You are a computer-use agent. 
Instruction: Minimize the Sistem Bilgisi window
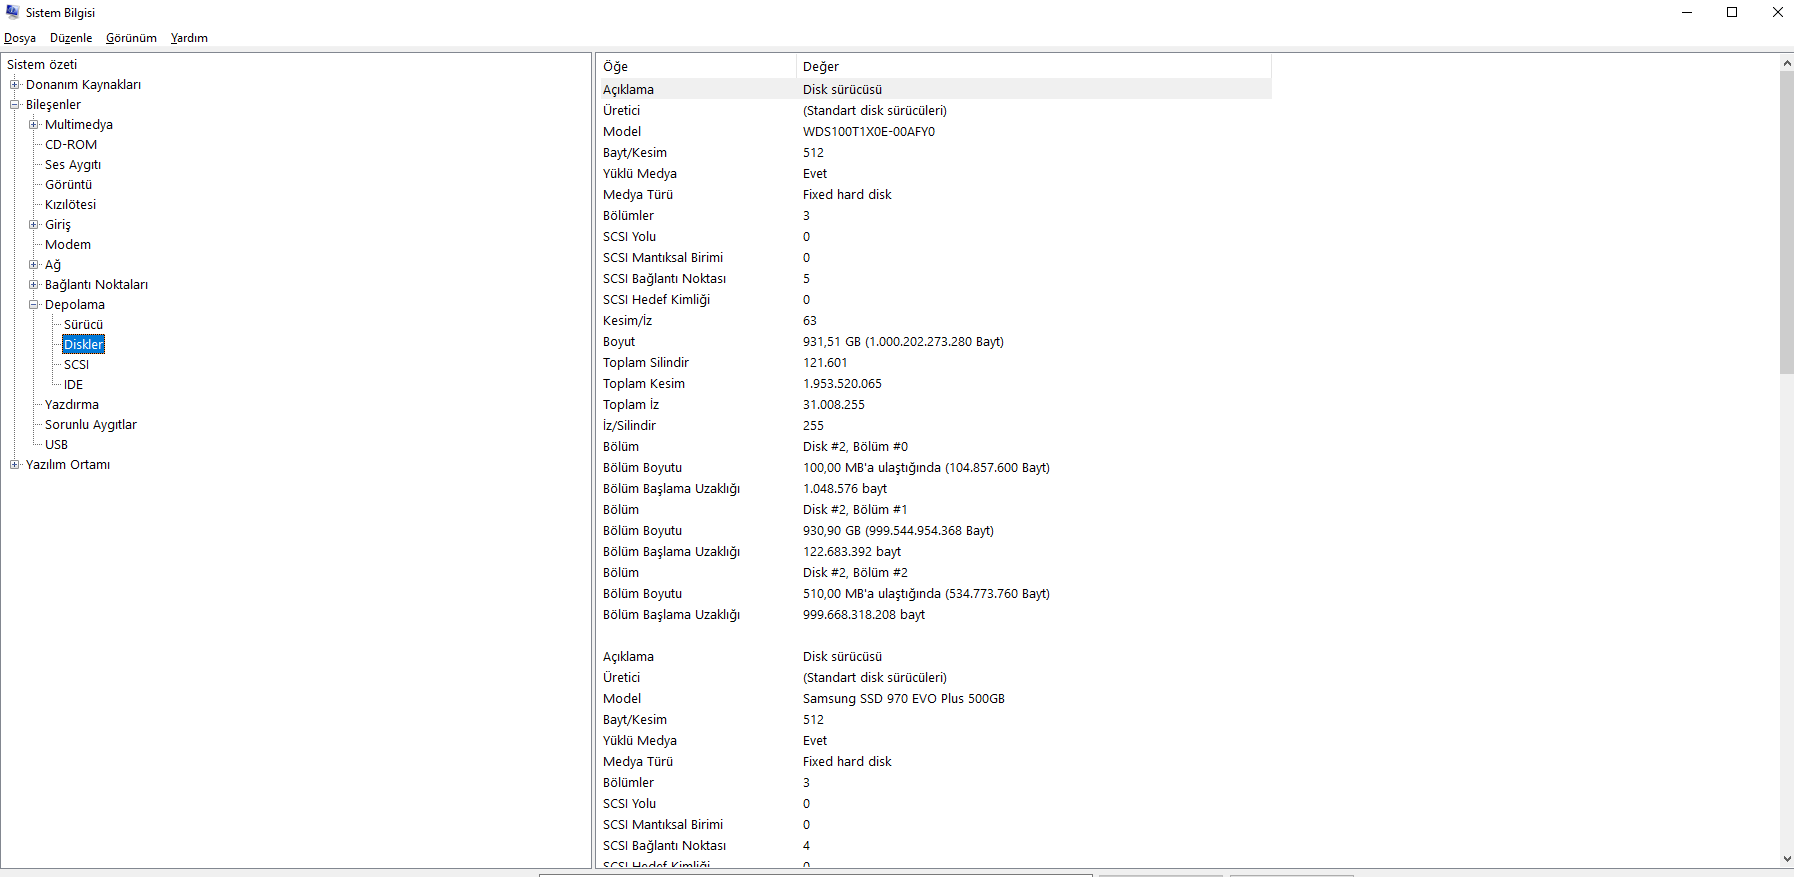pos(1687,12)
